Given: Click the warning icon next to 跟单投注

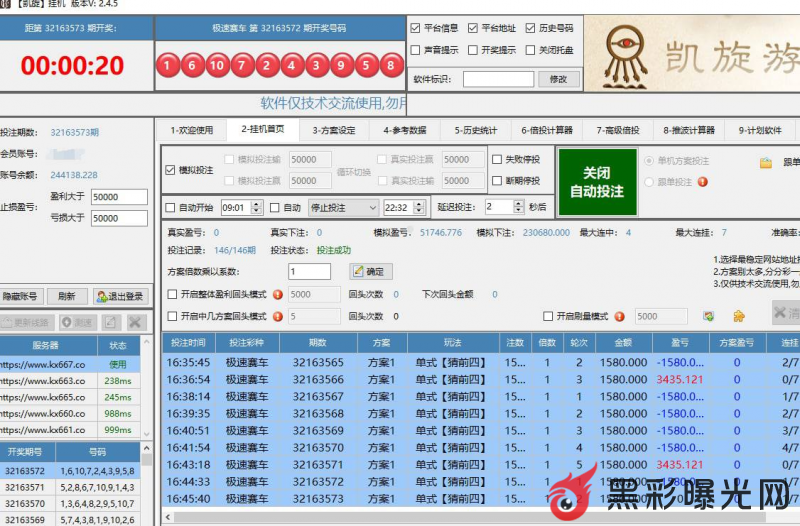Looking at the screenshot, I should click(x=702, y=182).
